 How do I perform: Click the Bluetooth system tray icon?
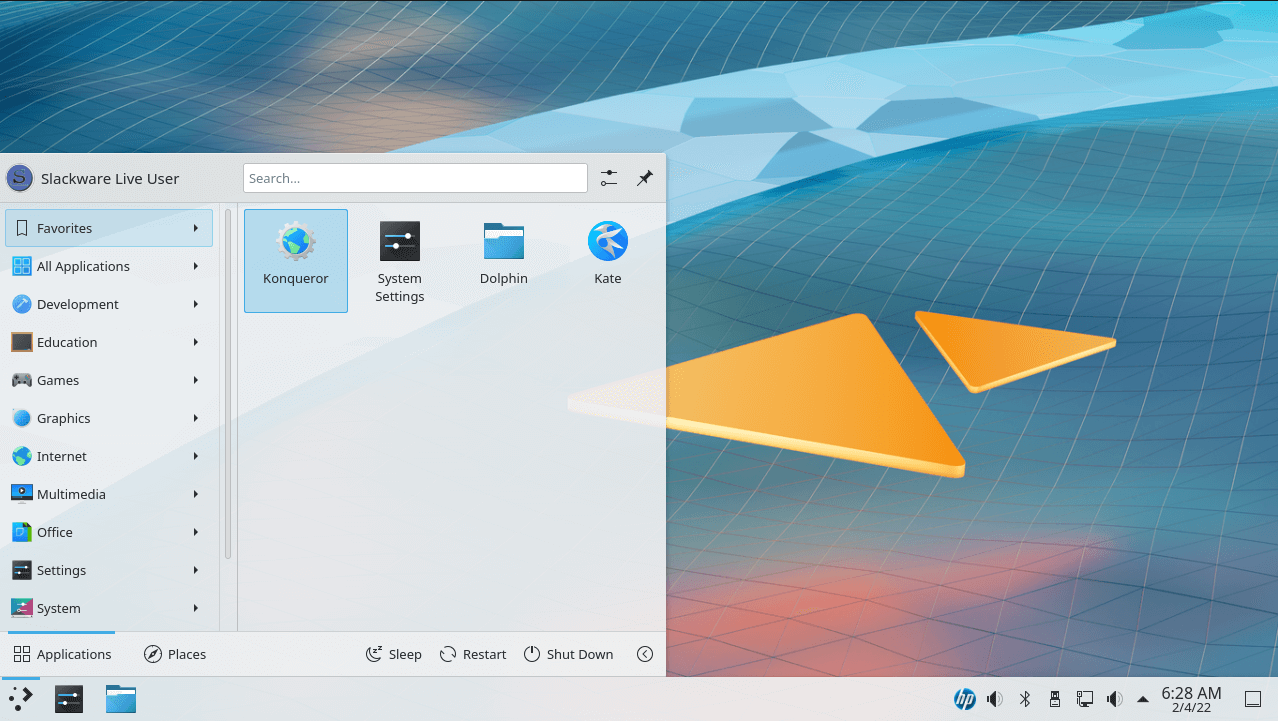(x=1024, y=699)
